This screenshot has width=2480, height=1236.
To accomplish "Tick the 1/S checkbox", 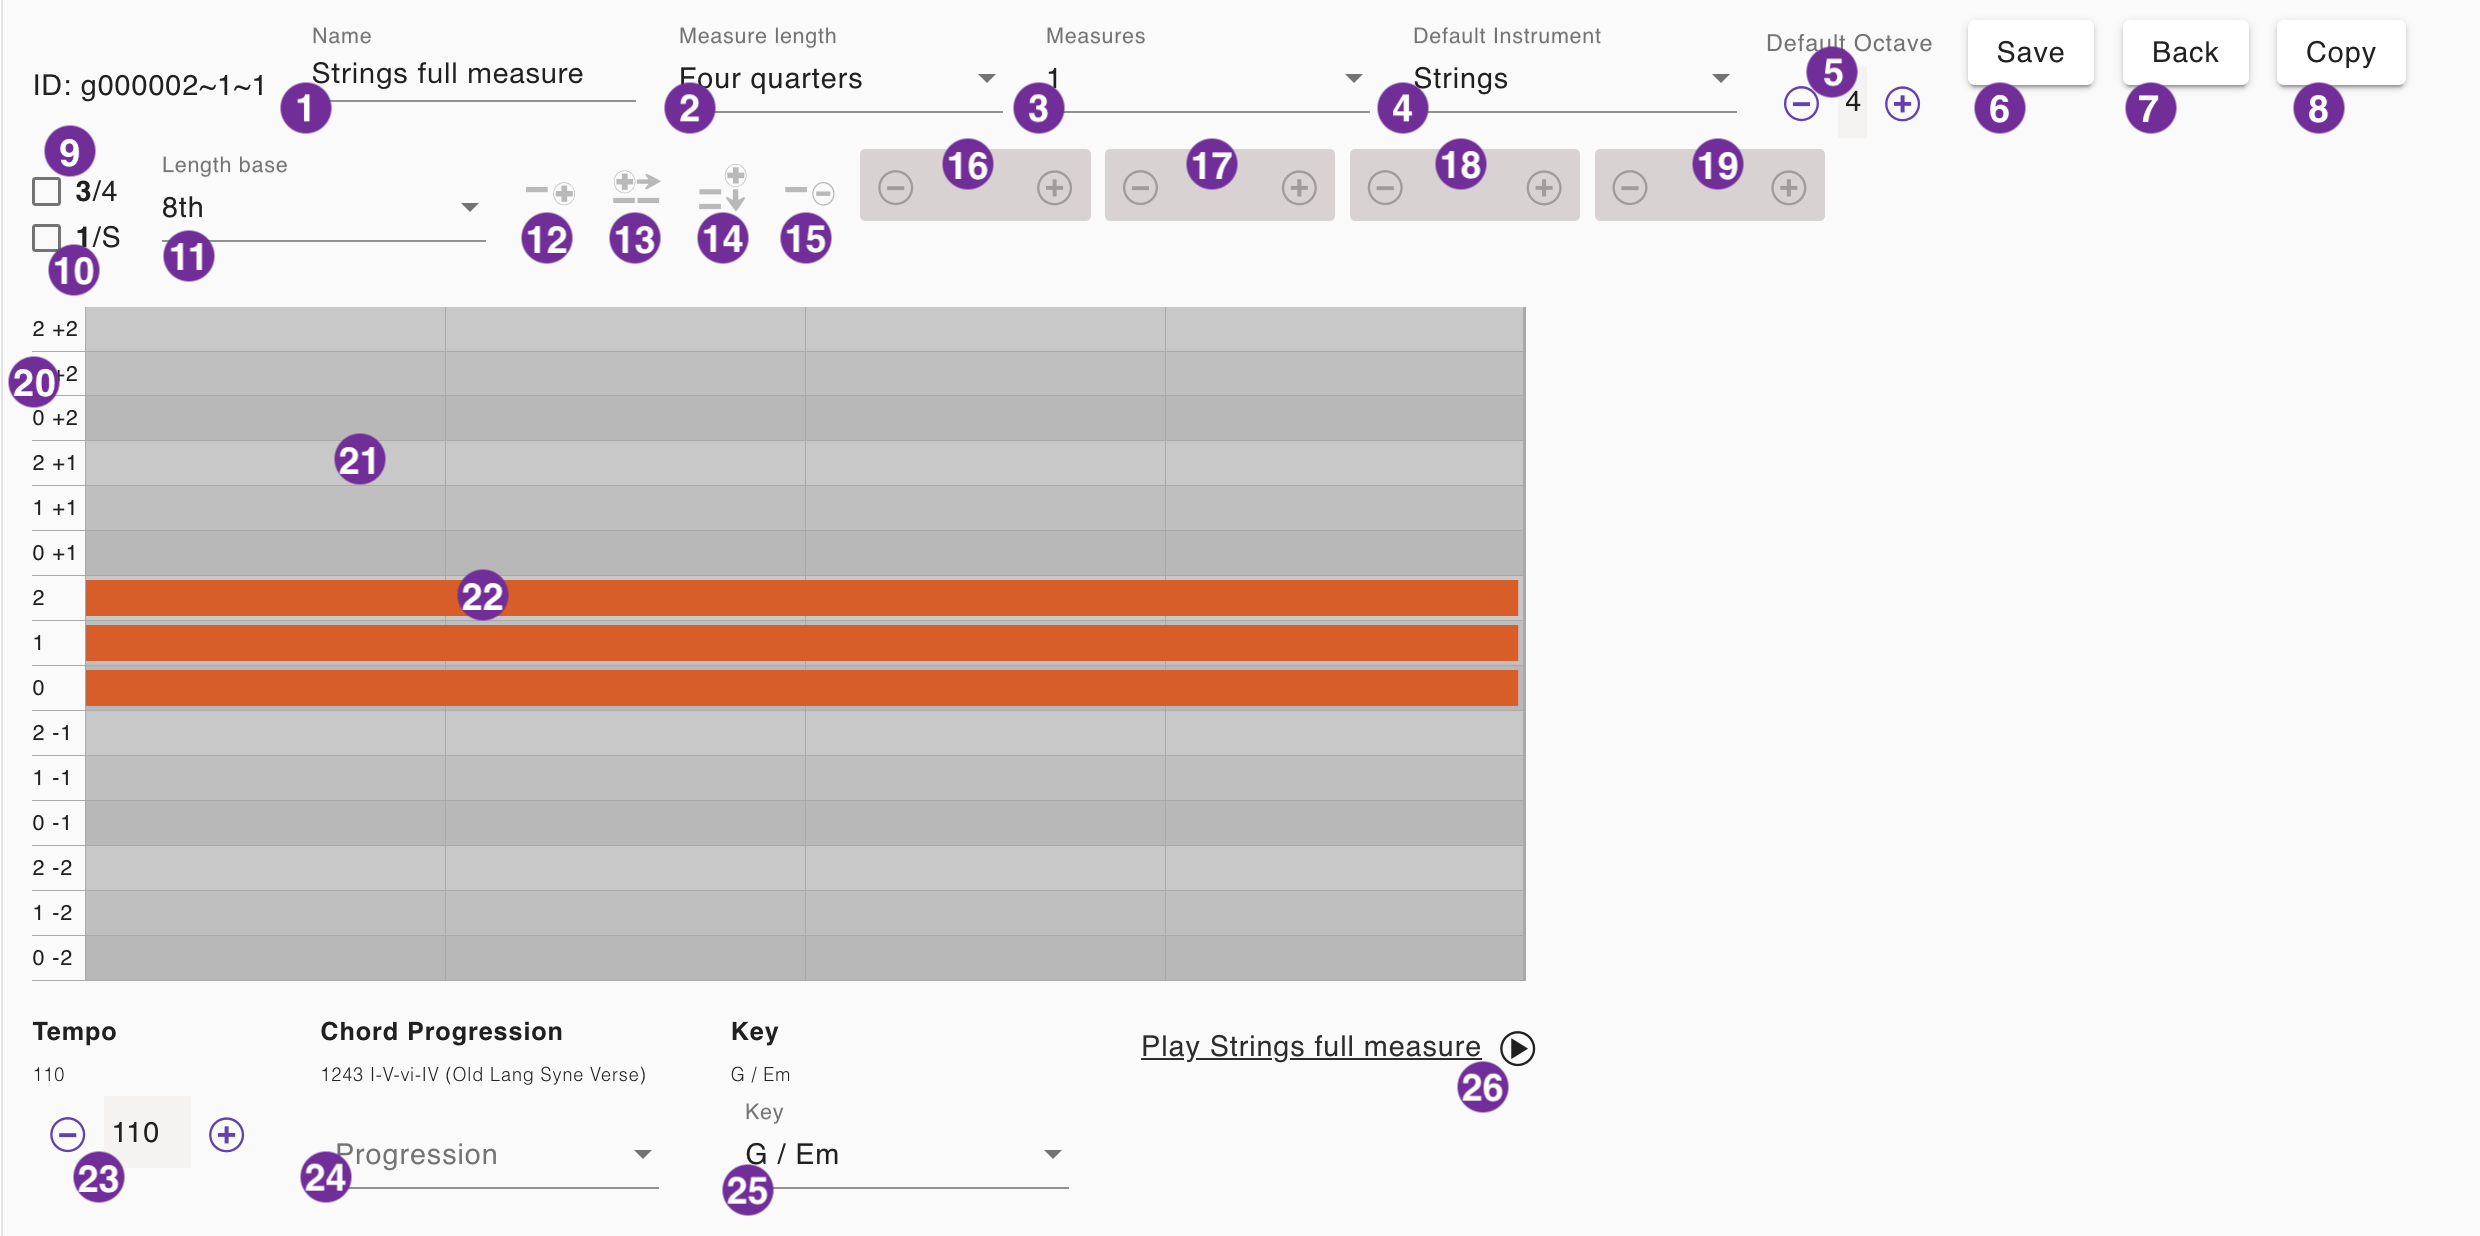I will (x=47, y=238).
